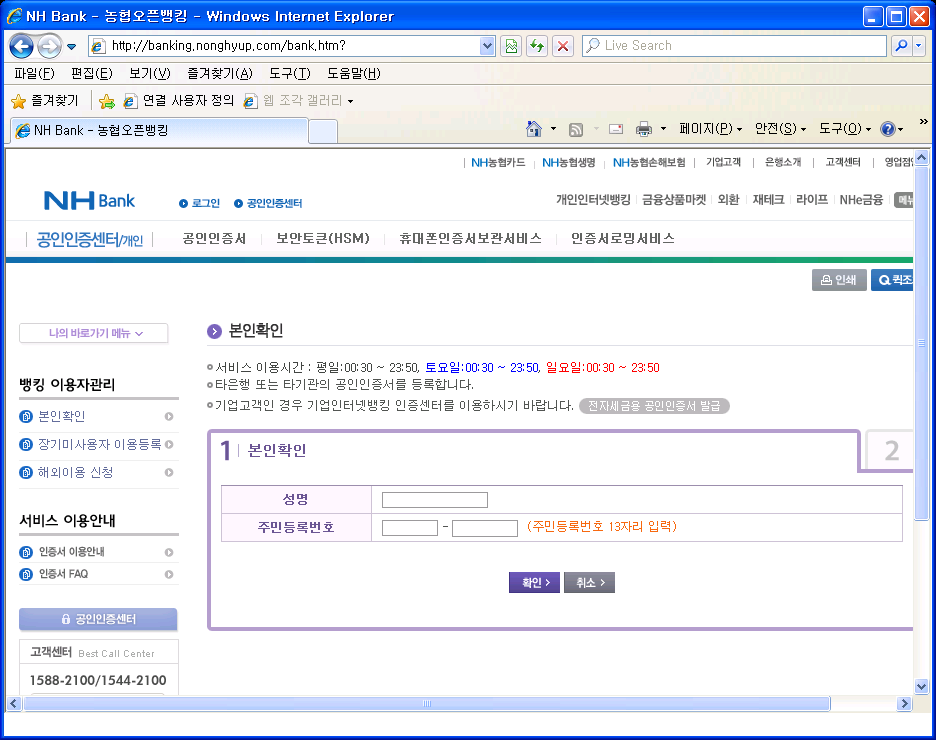Select the 인증서로밍서비스 submenu tab

click(x=623, y=239)
